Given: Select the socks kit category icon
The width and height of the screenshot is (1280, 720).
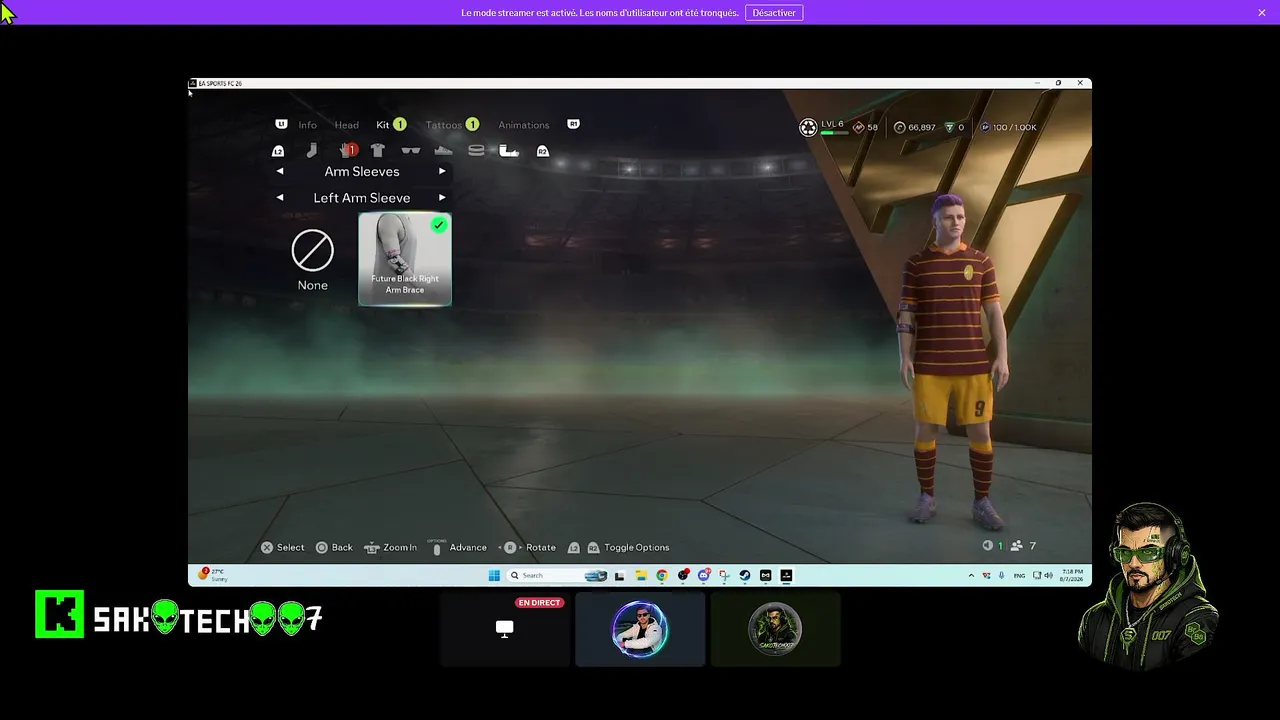Looking at the screenshot, I should [312, 150].
